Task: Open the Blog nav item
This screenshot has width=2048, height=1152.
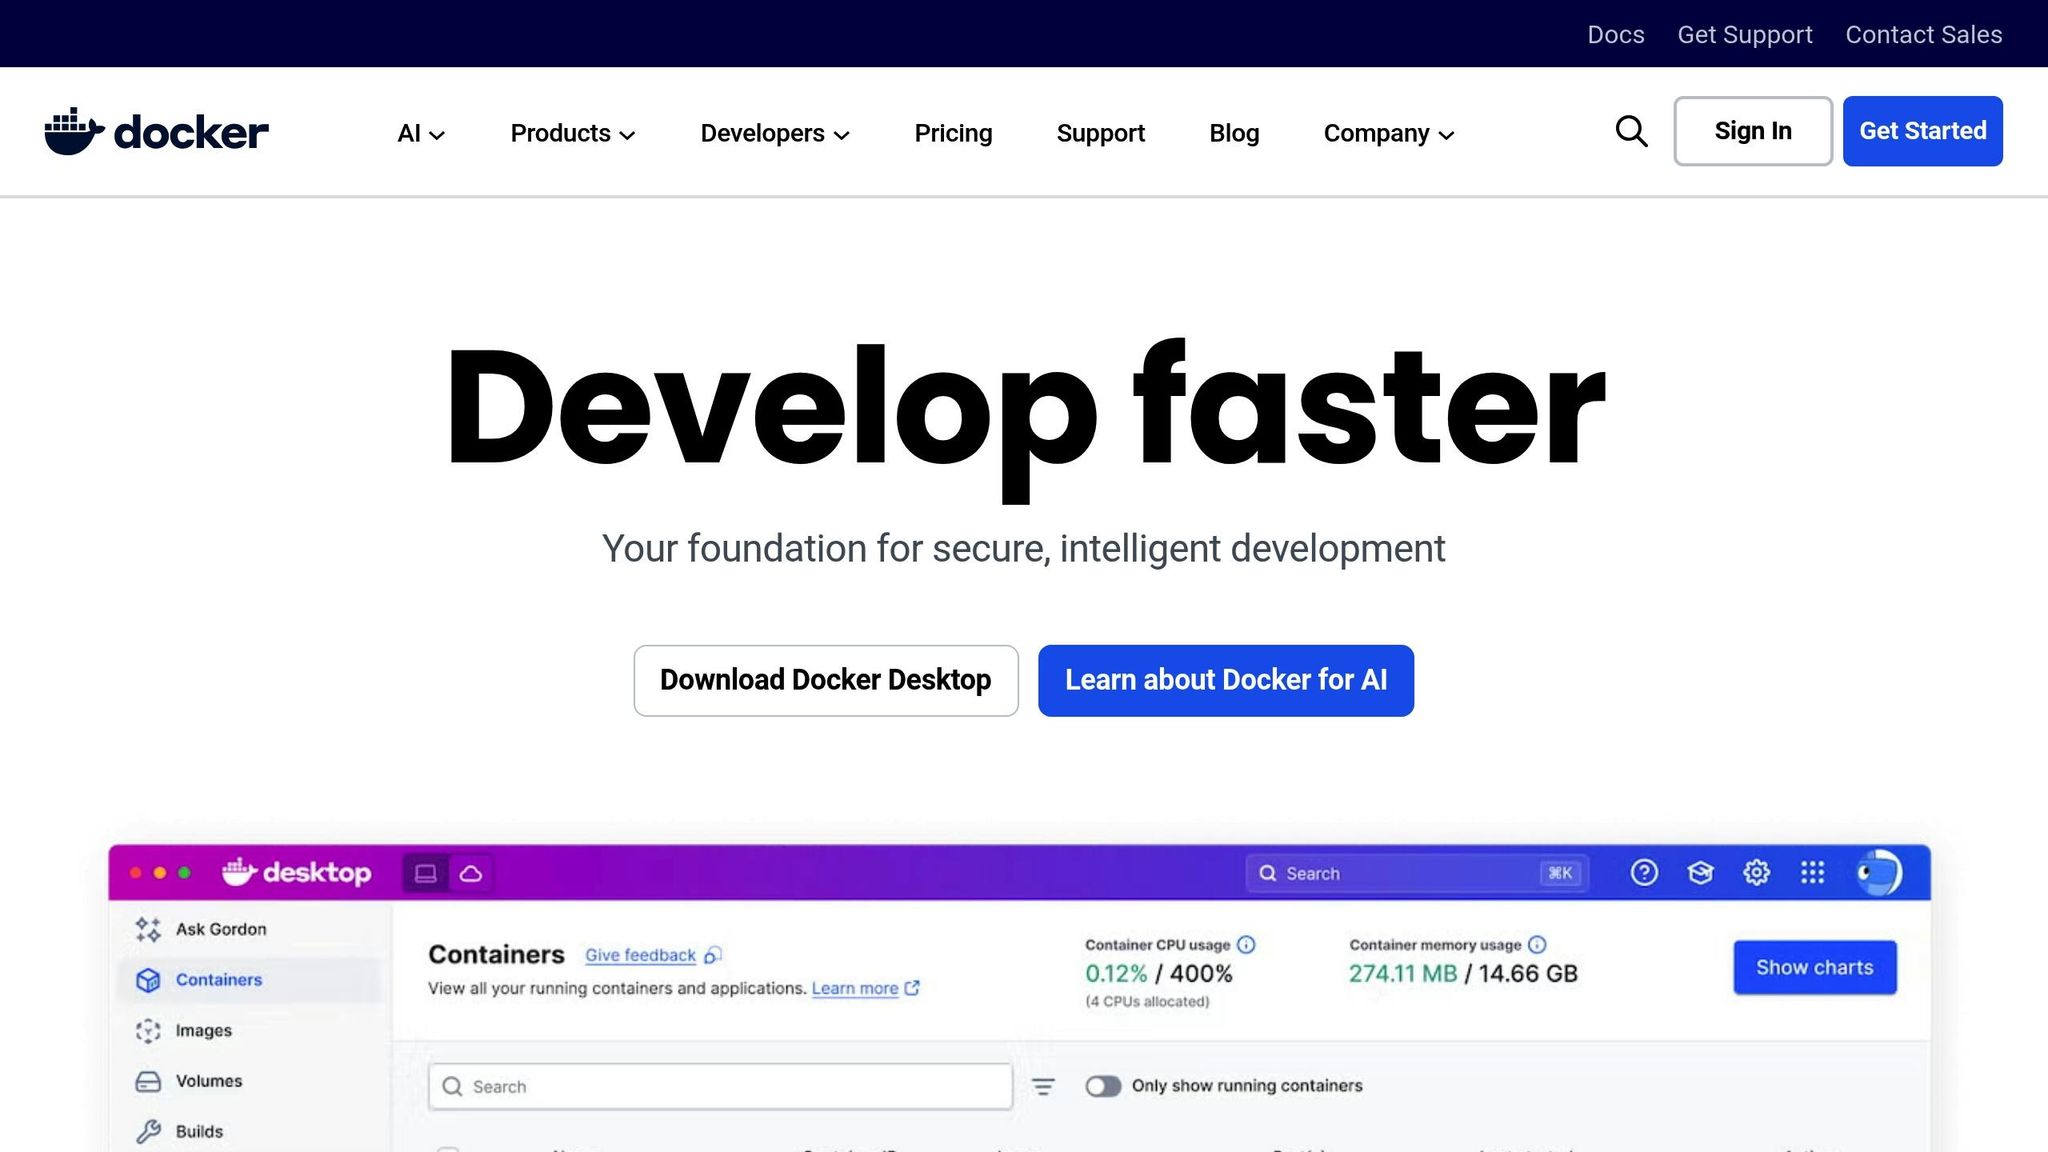Action: (x=1234, y=133)
